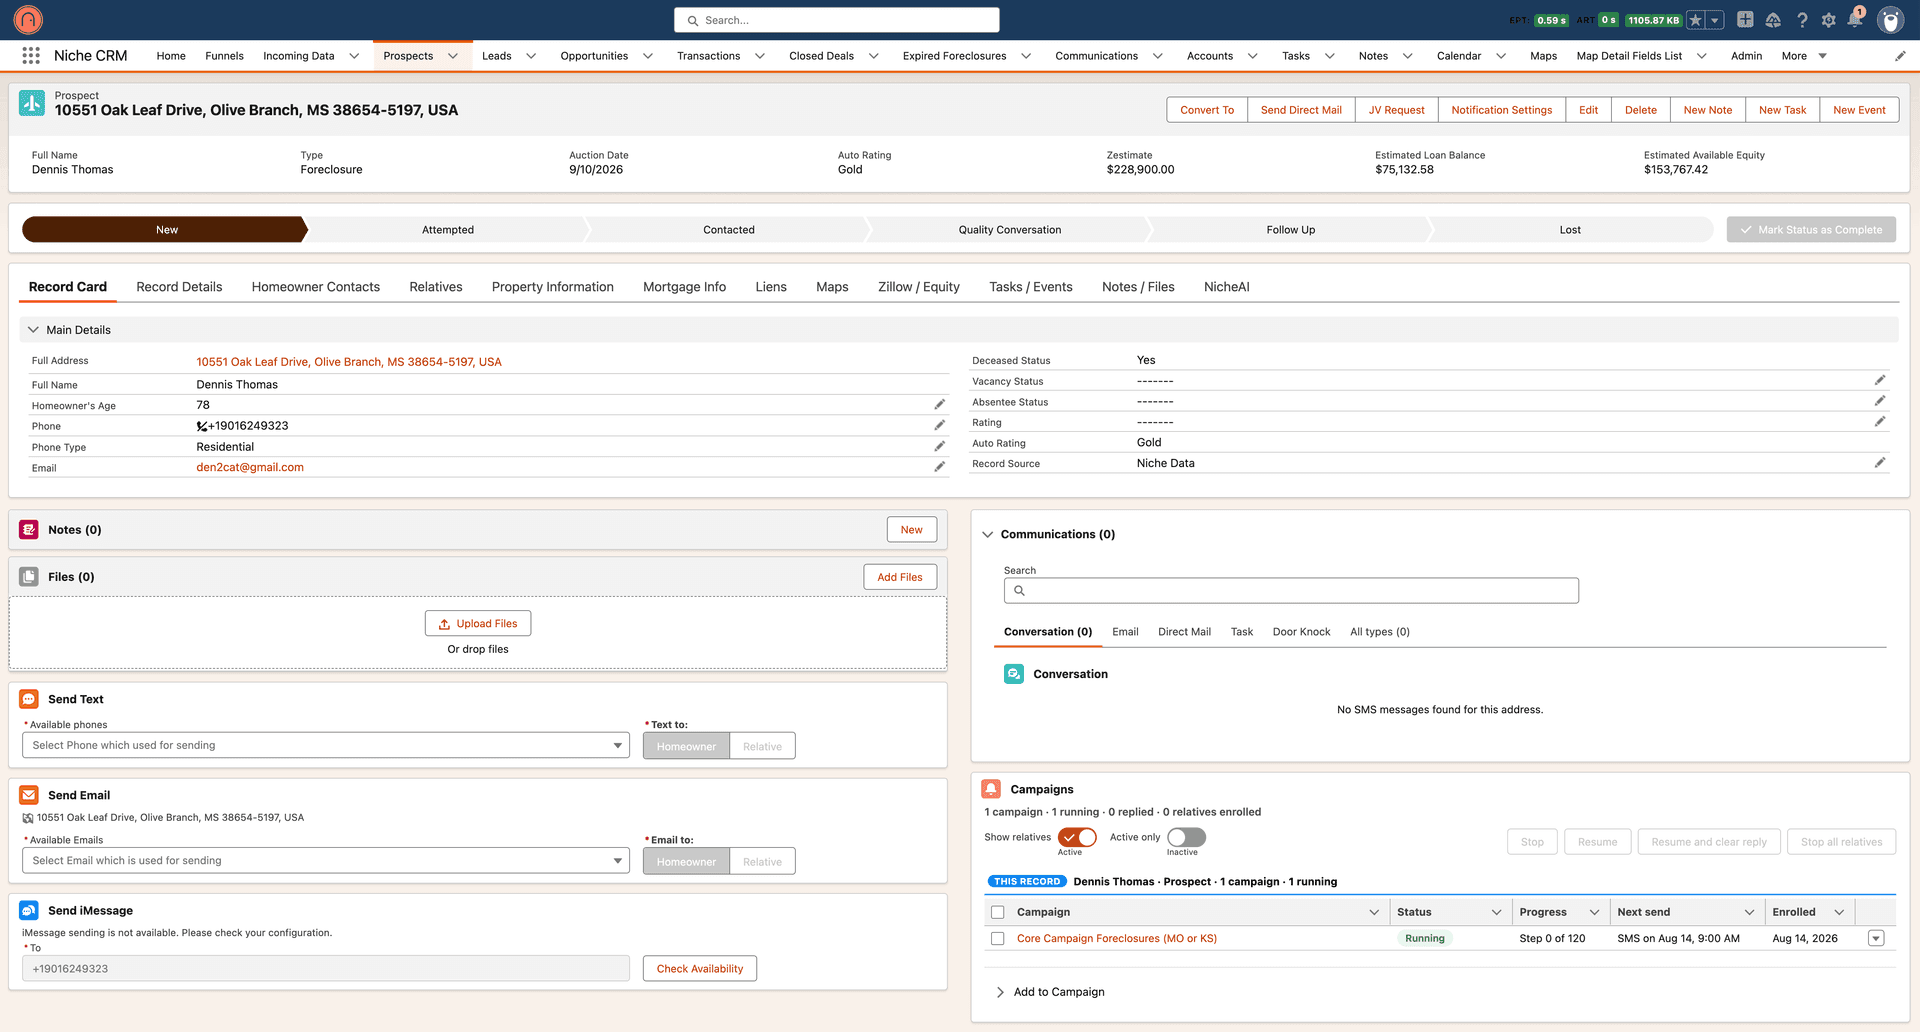Check the select-all Campaign header checkbox

pos(997,912)
